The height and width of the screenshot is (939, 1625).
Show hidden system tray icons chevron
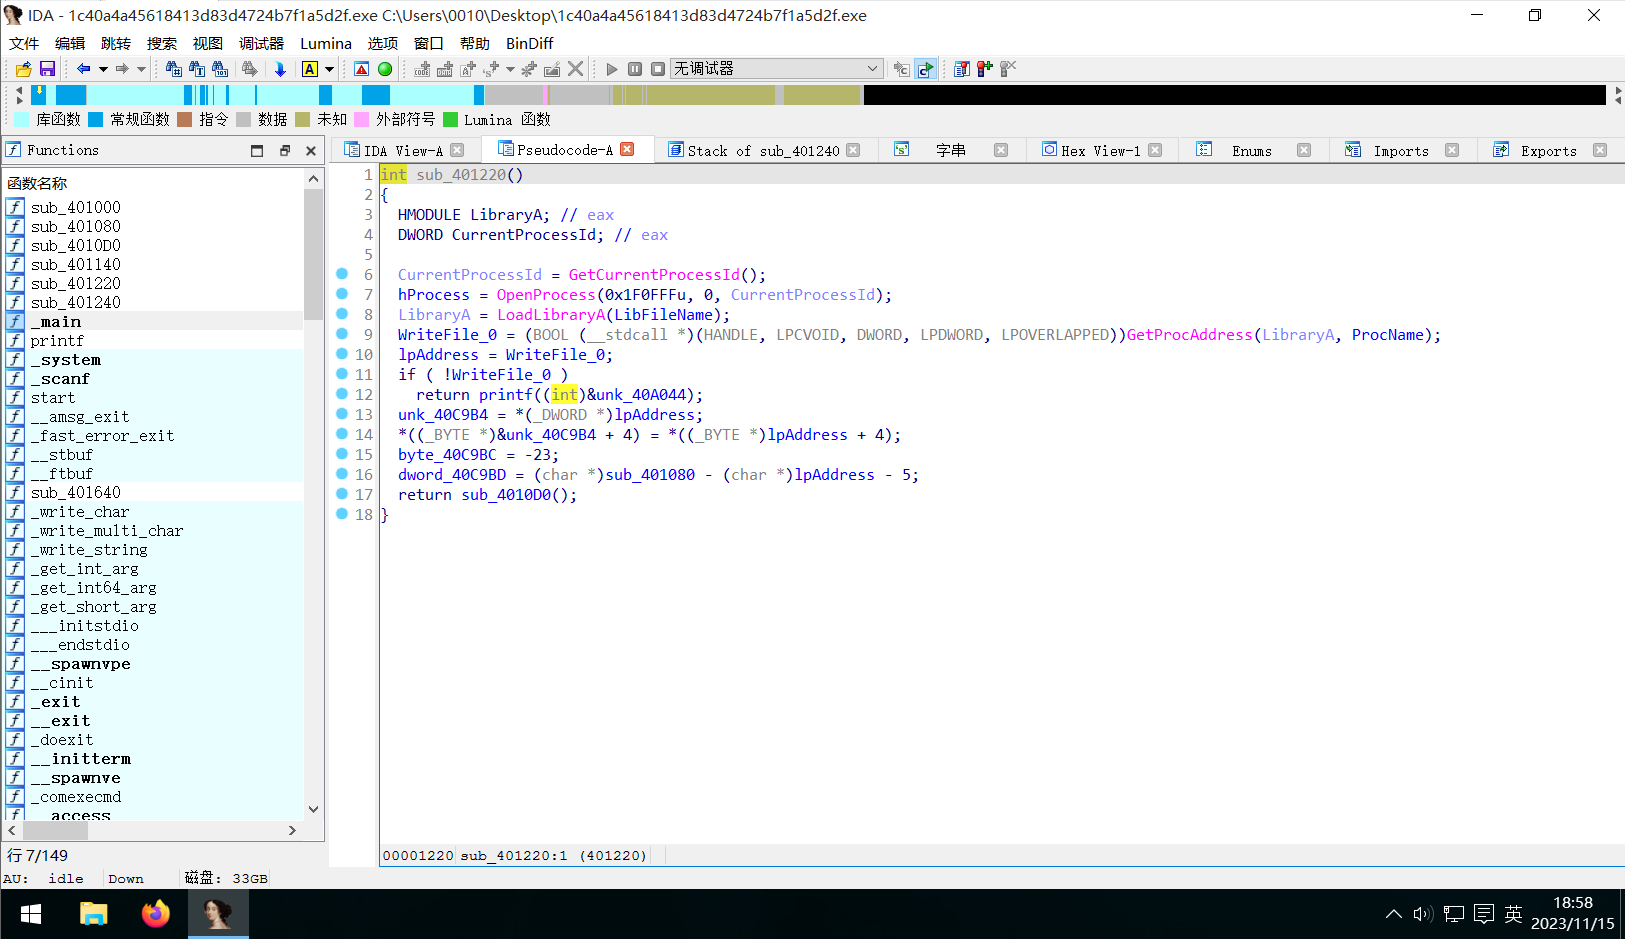pyautogui.click(x=1394, y=914)
